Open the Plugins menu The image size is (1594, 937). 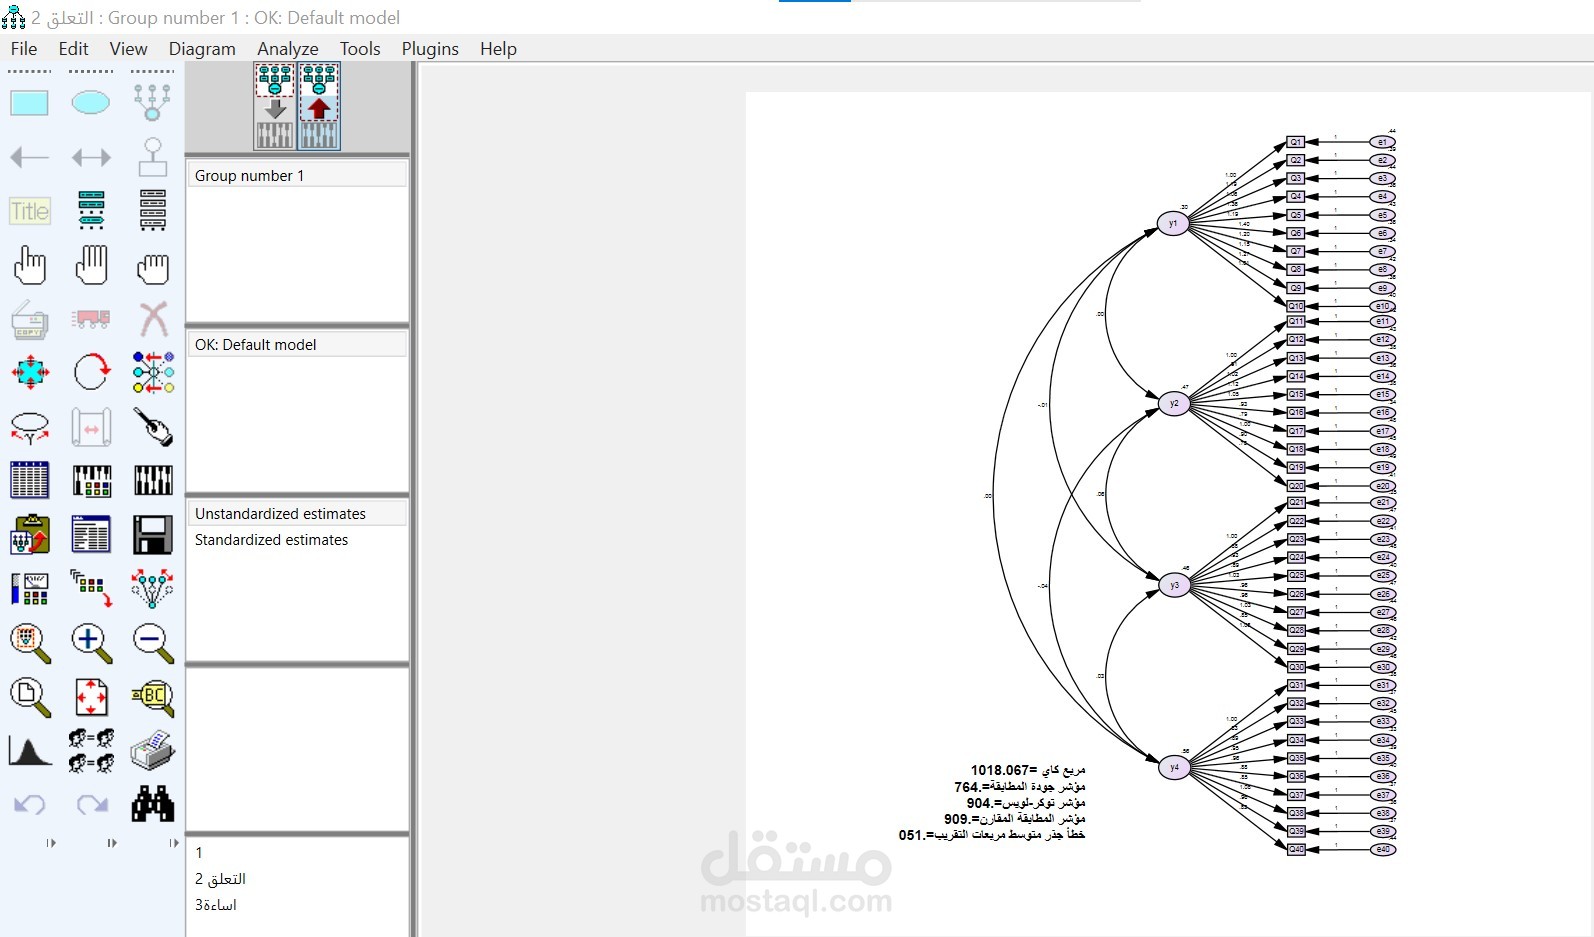tap(430, 49)
